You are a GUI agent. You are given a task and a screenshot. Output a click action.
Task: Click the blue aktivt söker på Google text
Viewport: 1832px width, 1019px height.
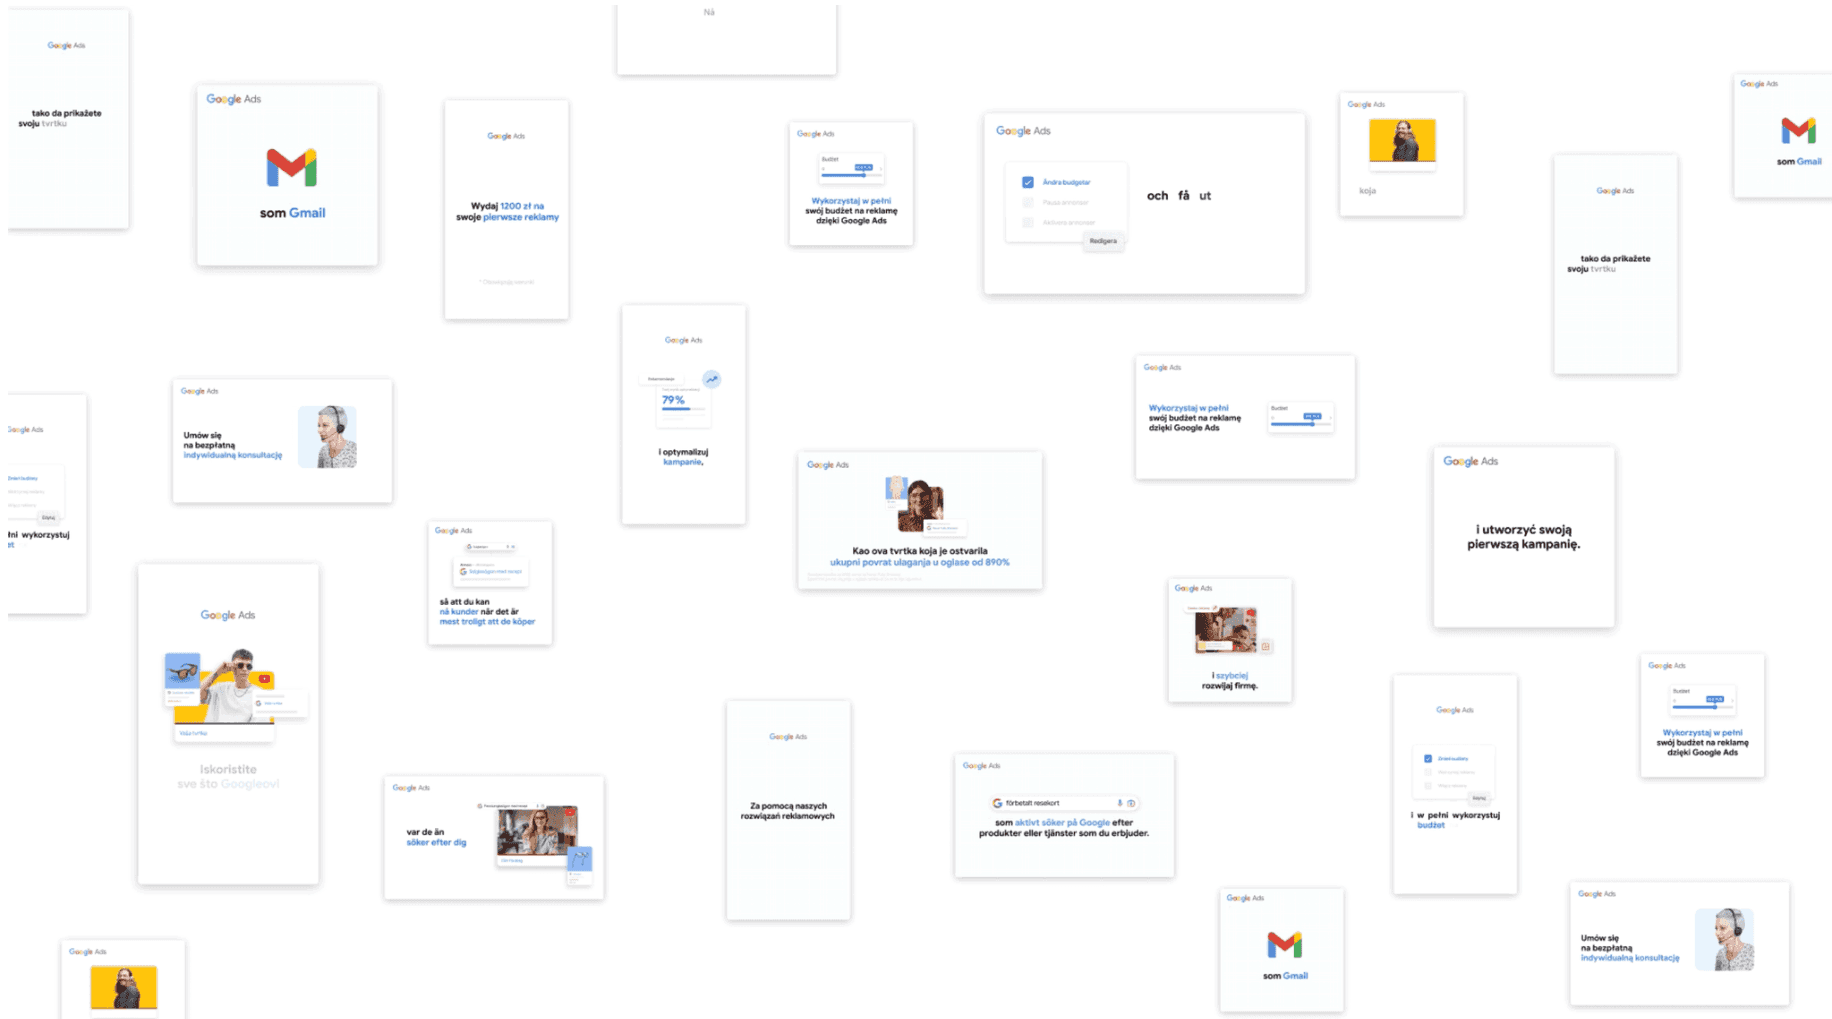[x=1062, y=822]
